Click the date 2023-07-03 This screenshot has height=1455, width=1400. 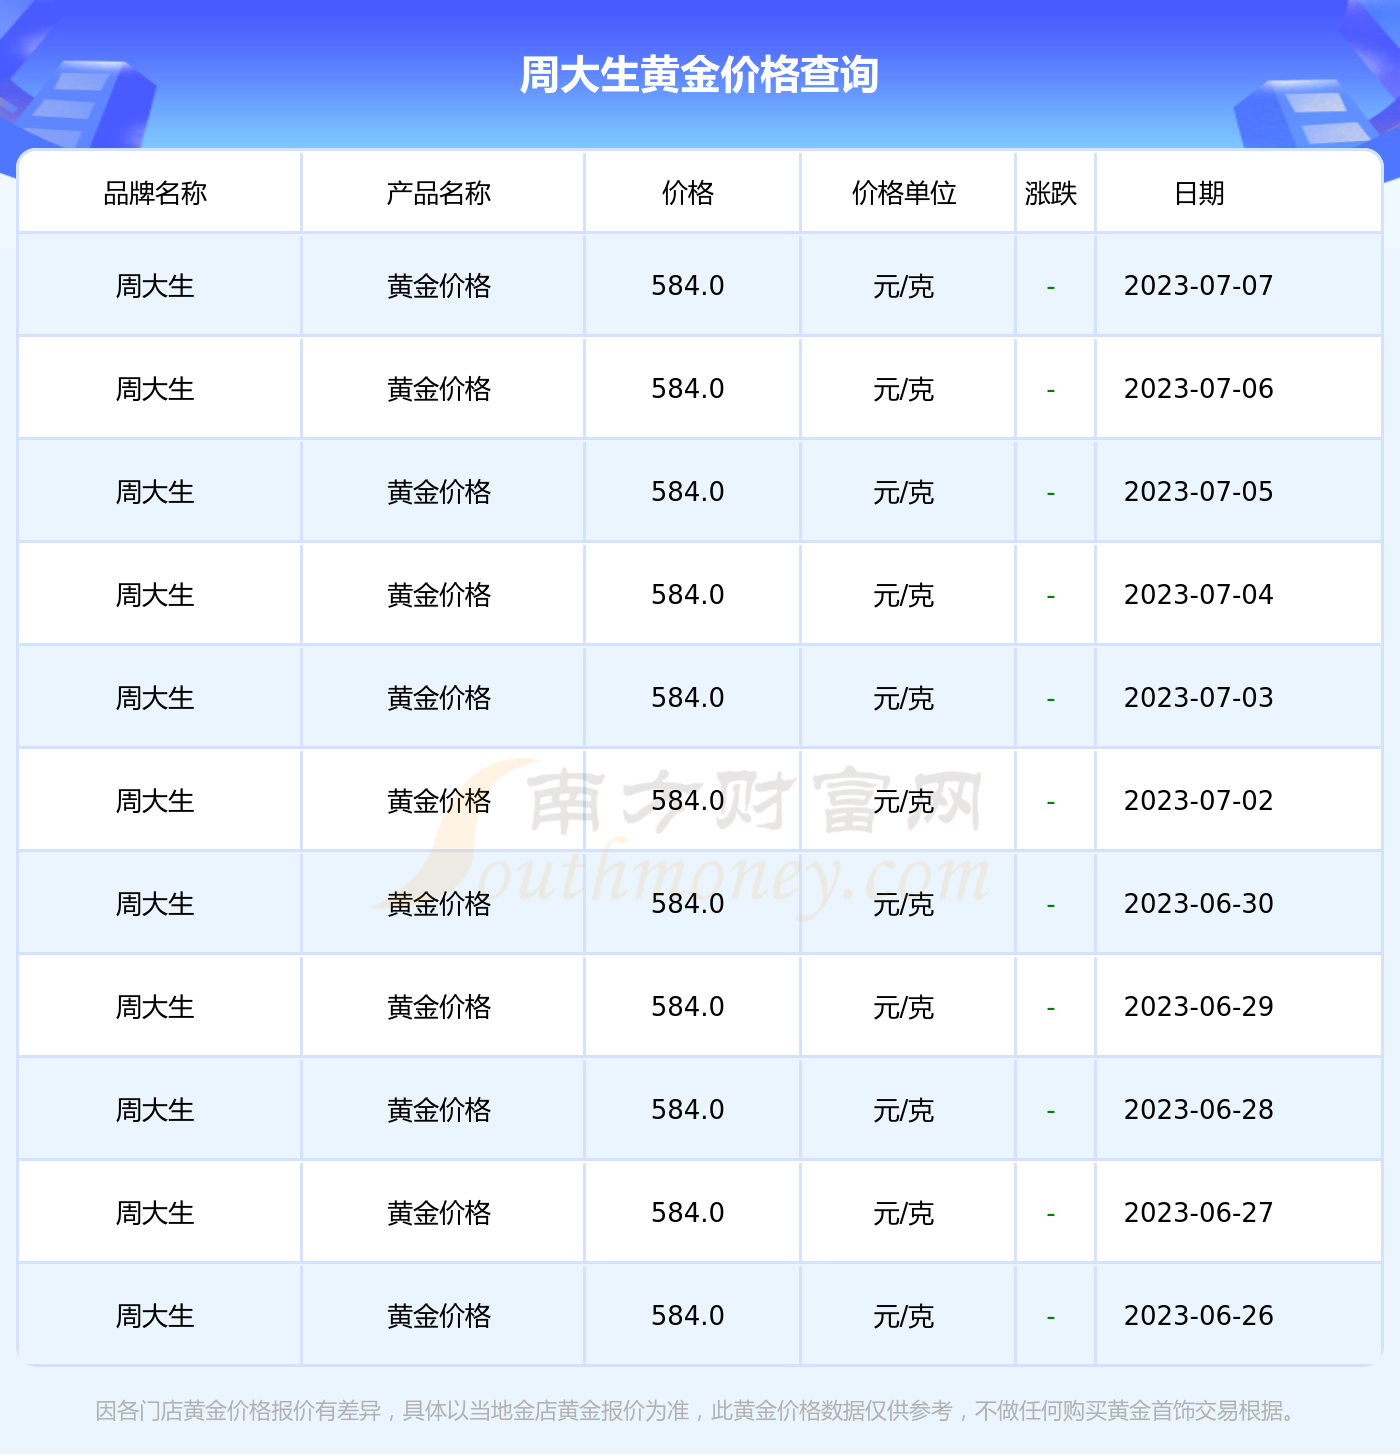[1199, 698]
